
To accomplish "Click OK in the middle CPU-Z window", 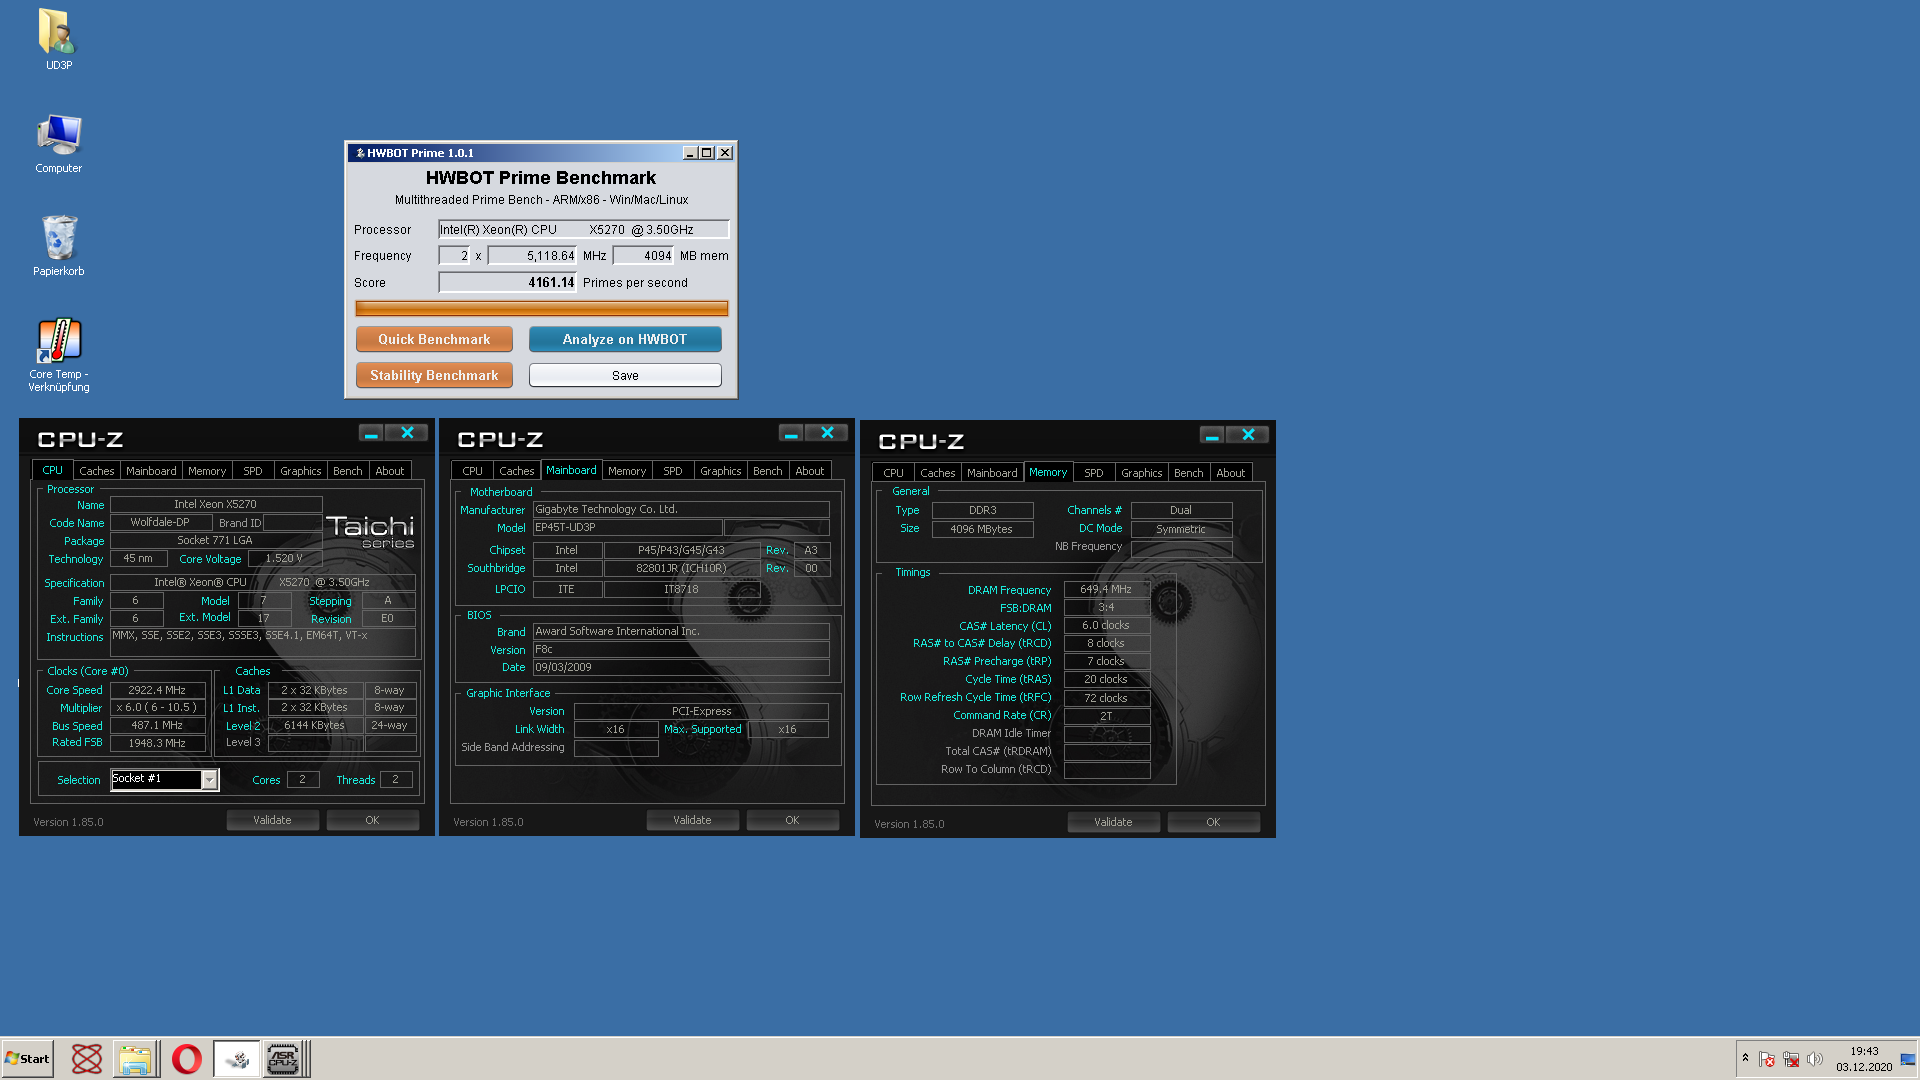I will pyautogui.click(x=792, y=820).
